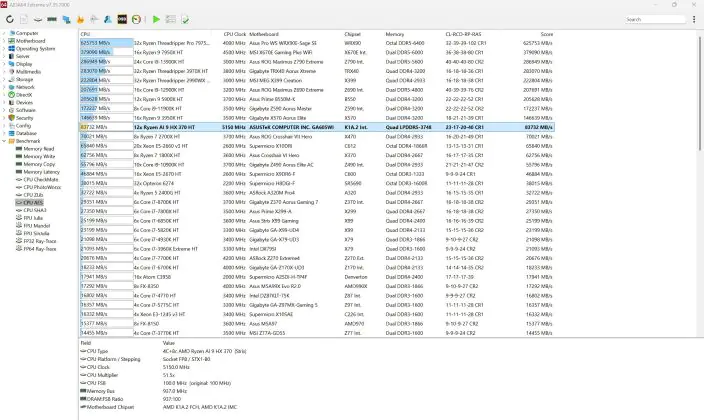This screenshot has height=420, width=704.
Task: Click the Display icon in the tree
Action: tap(12, 64)
